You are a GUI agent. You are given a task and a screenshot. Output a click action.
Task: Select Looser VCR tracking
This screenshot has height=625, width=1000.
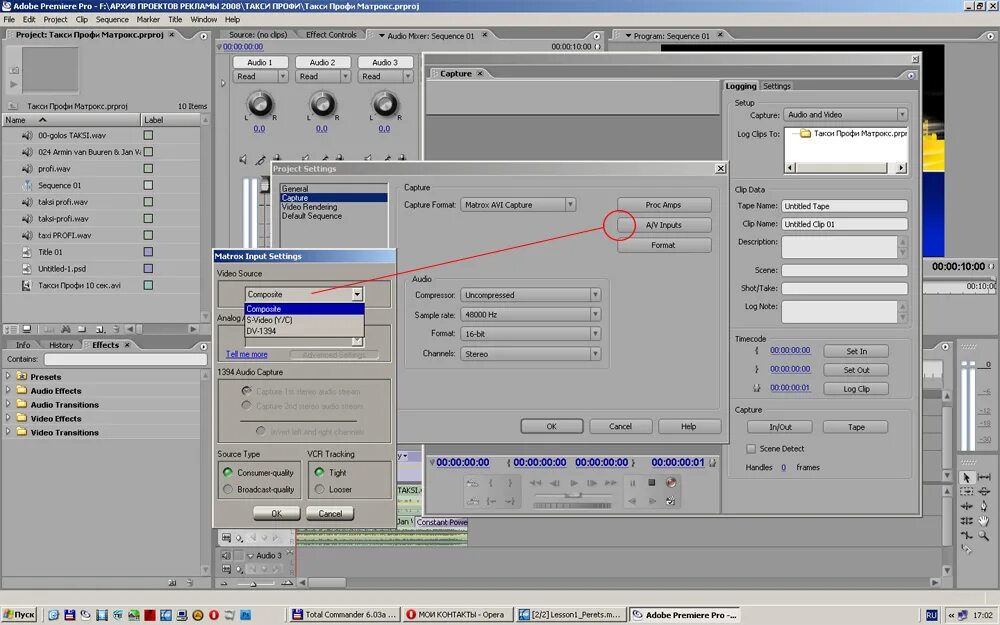click(320, 489)
